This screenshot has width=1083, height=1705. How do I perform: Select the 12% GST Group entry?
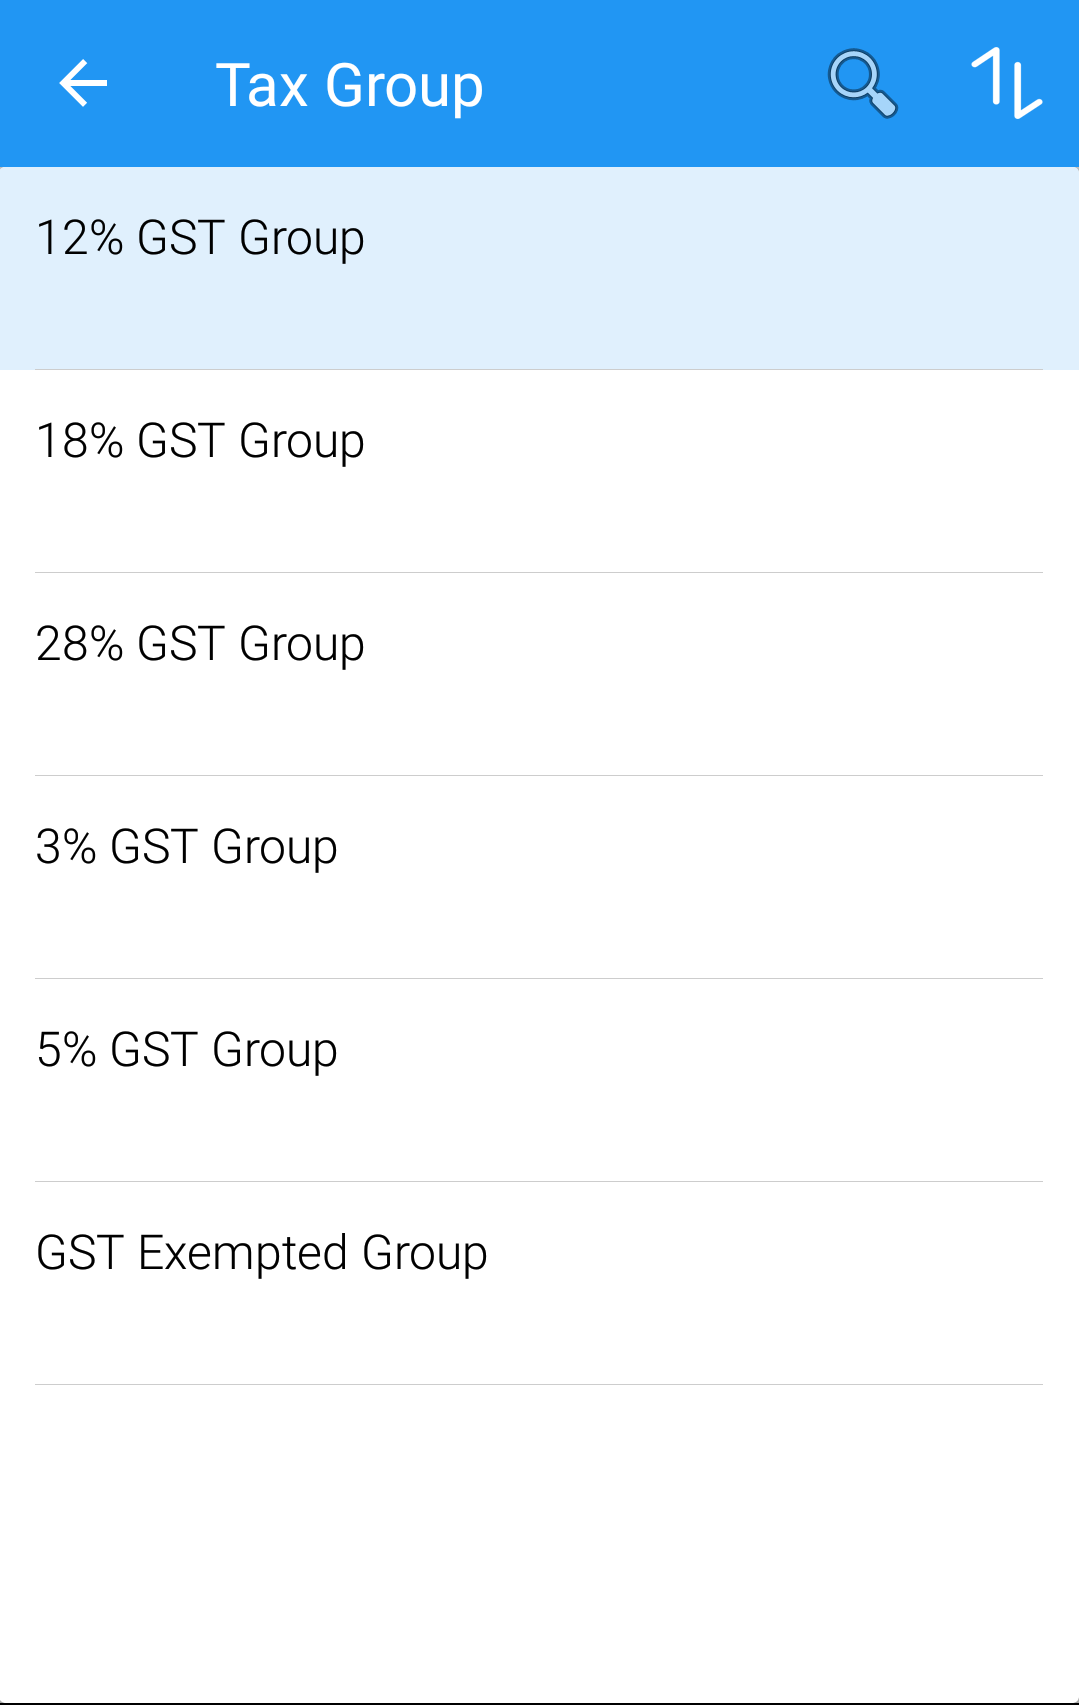coord(540,269)
